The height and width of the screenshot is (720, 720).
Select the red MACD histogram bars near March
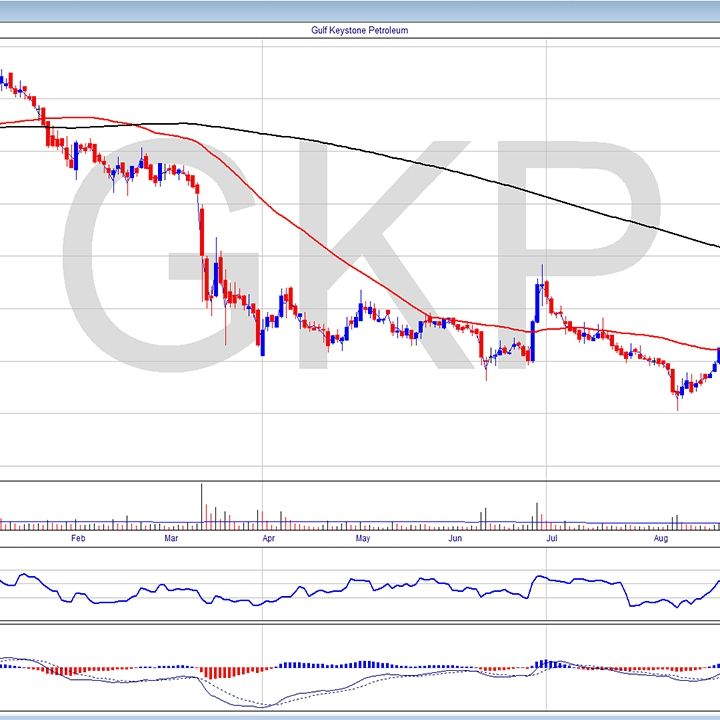point(215,672)
